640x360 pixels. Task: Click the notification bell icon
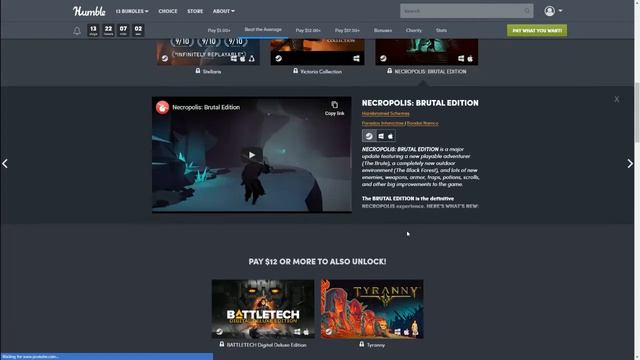pyautogui.click(x=77, y=31)
